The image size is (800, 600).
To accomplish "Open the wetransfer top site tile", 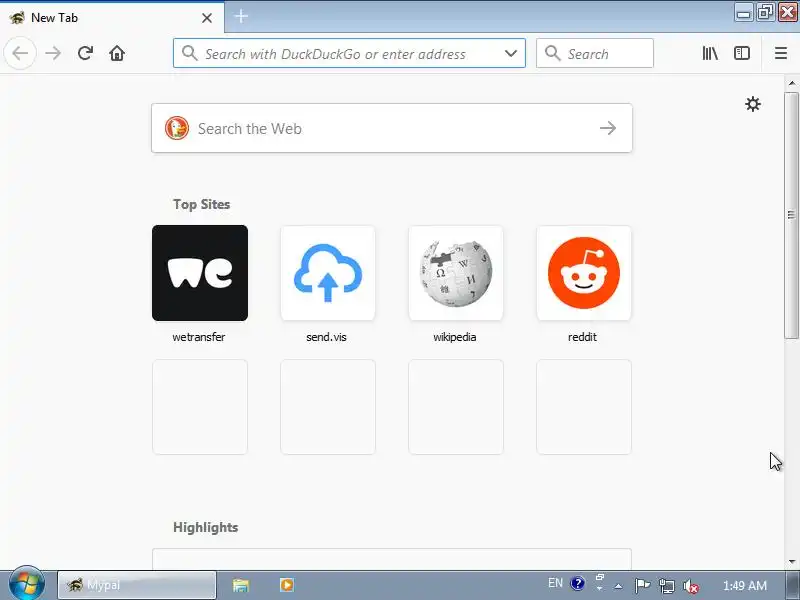I will [200, 273].
